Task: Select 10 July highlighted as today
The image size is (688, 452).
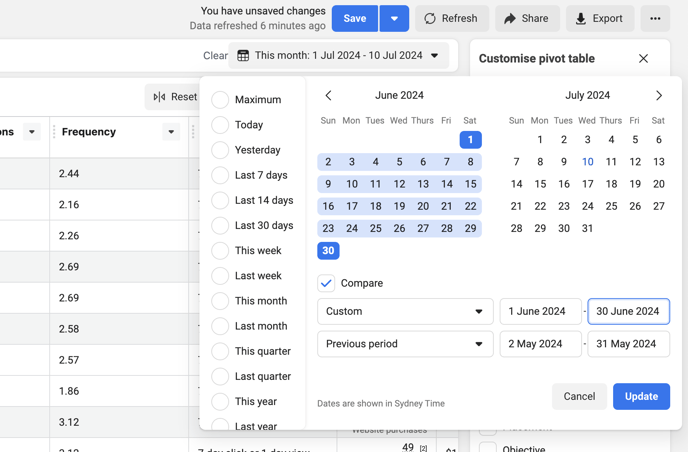Action: point(588,162)
